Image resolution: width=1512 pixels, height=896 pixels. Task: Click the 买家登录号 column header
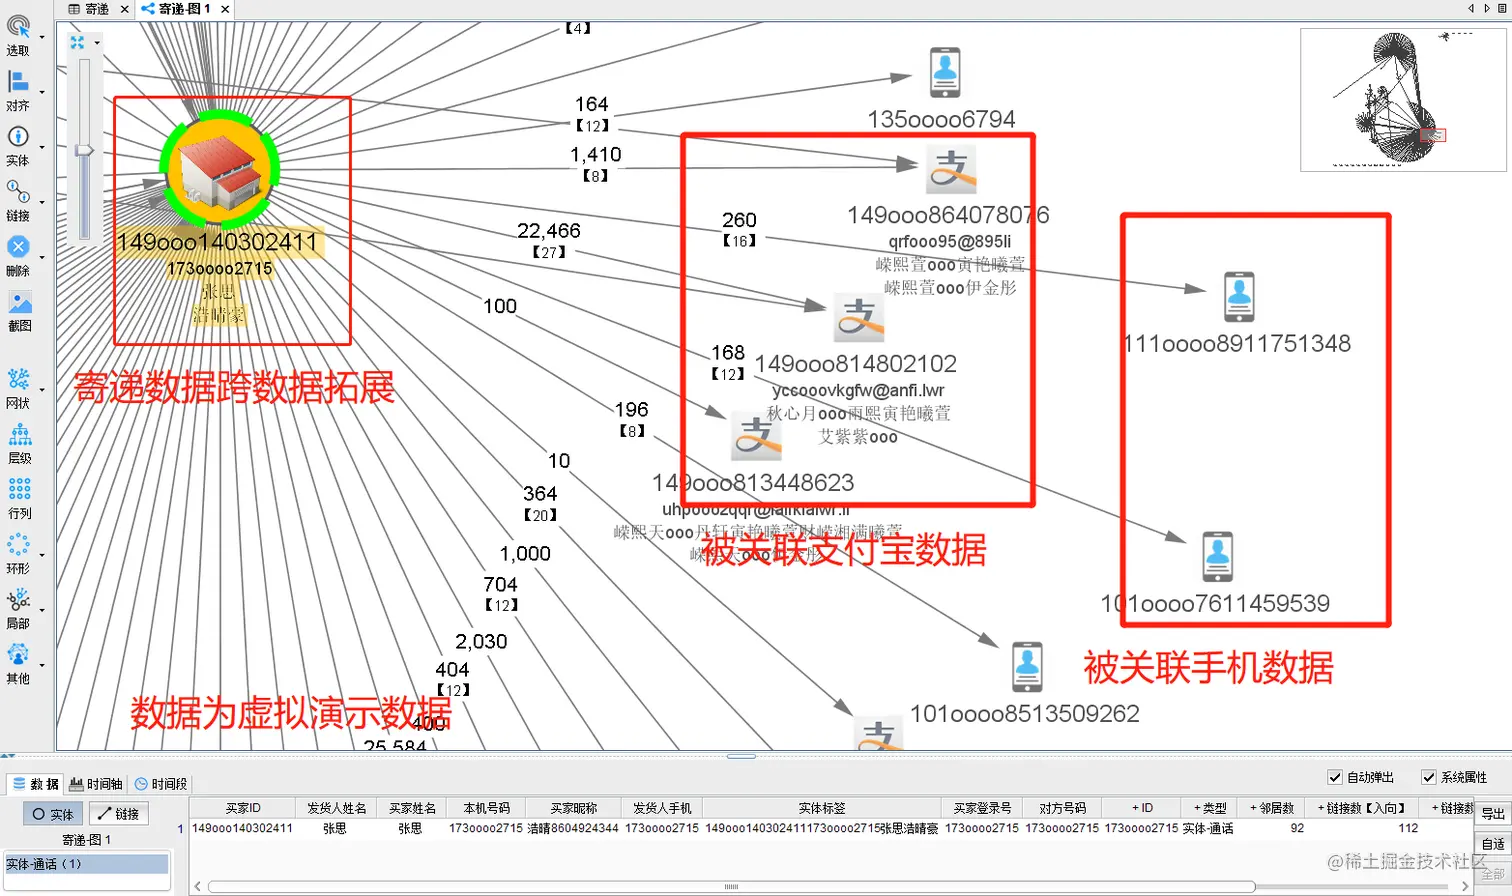point(982,808)
